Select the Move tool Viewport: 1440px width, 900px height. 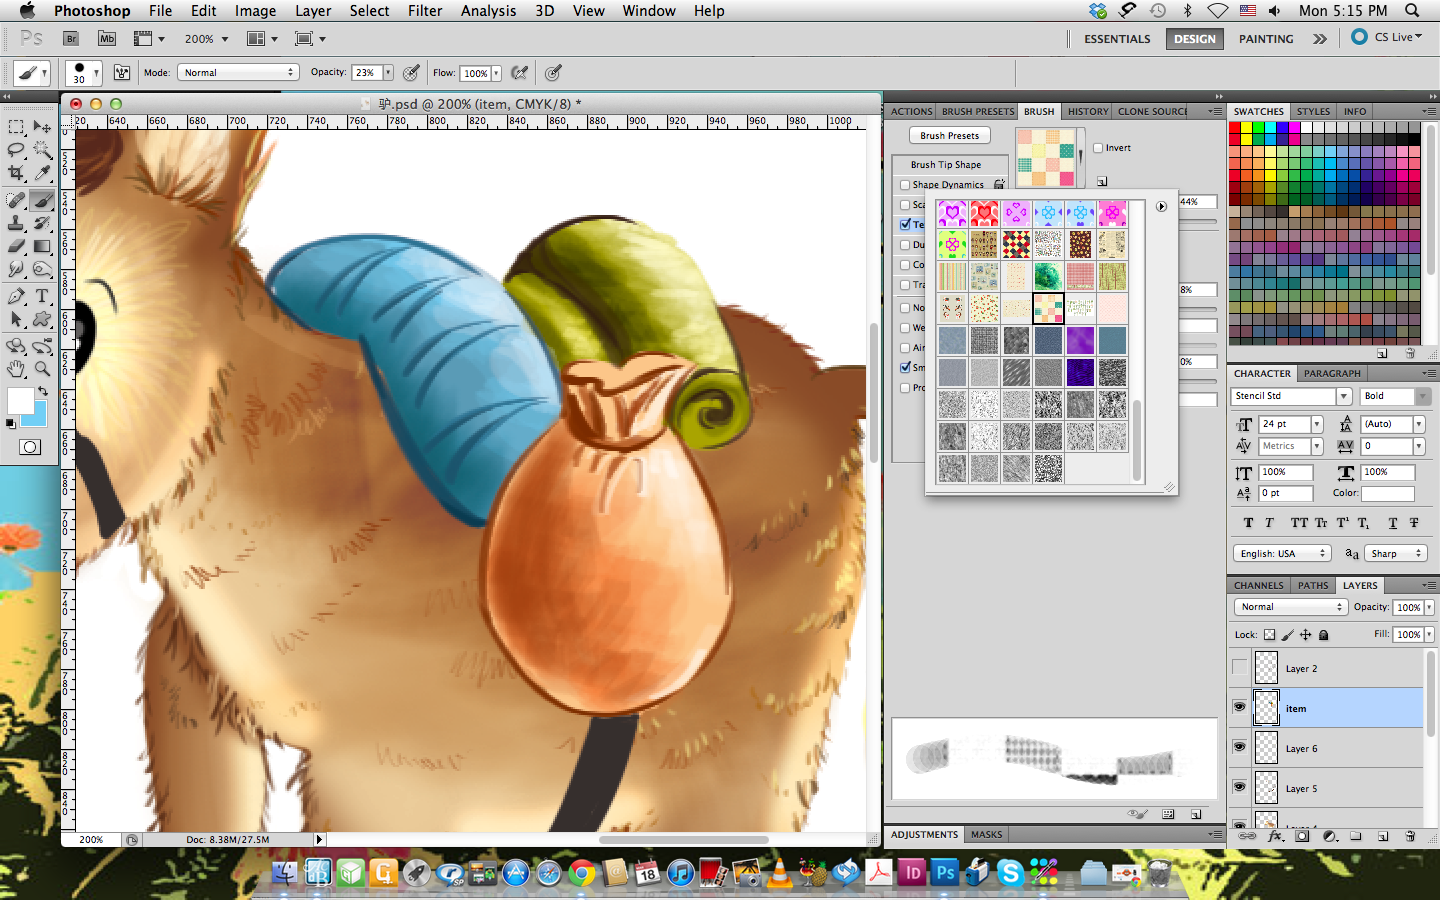coord(42,127)
